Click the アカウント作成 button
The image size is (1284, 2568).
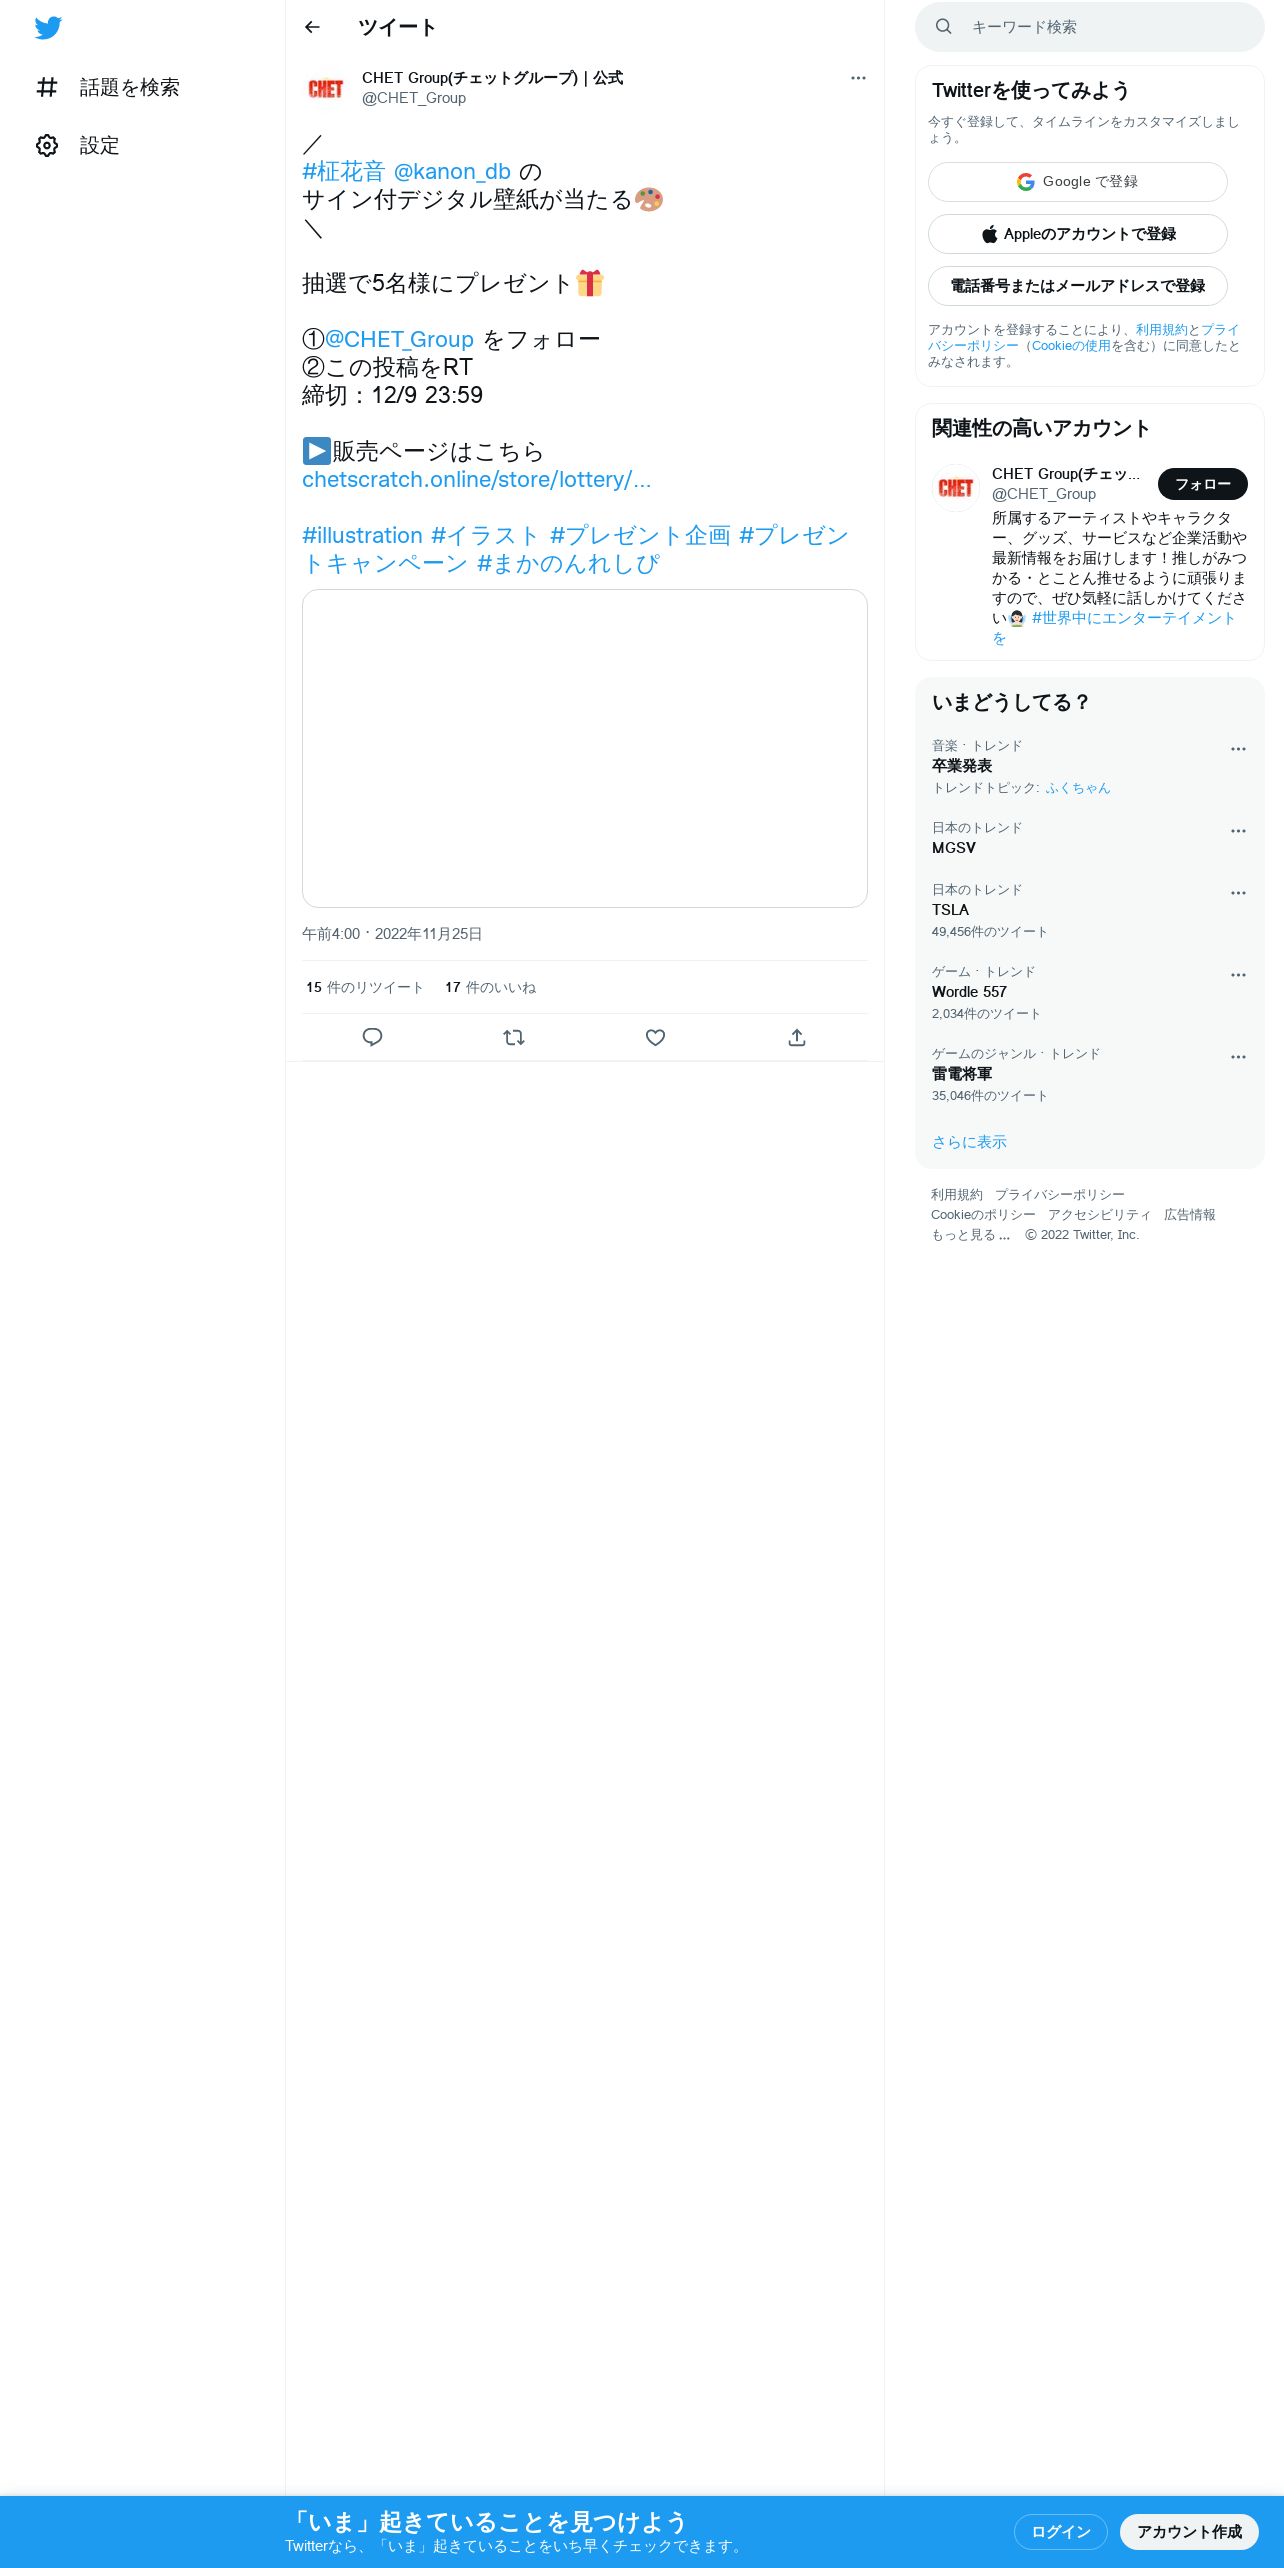[x=1189, y=2532]
